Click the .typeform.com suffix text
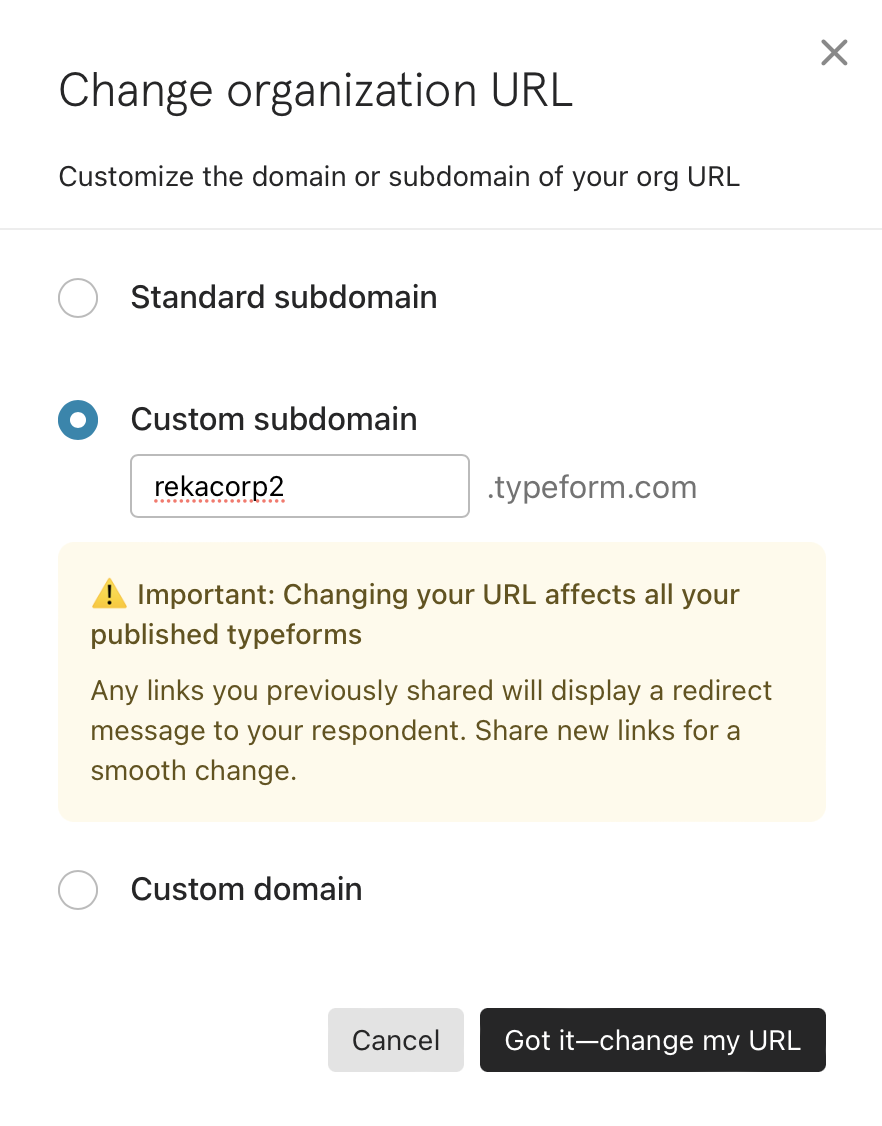882x1126 pixels. (592, 488)
